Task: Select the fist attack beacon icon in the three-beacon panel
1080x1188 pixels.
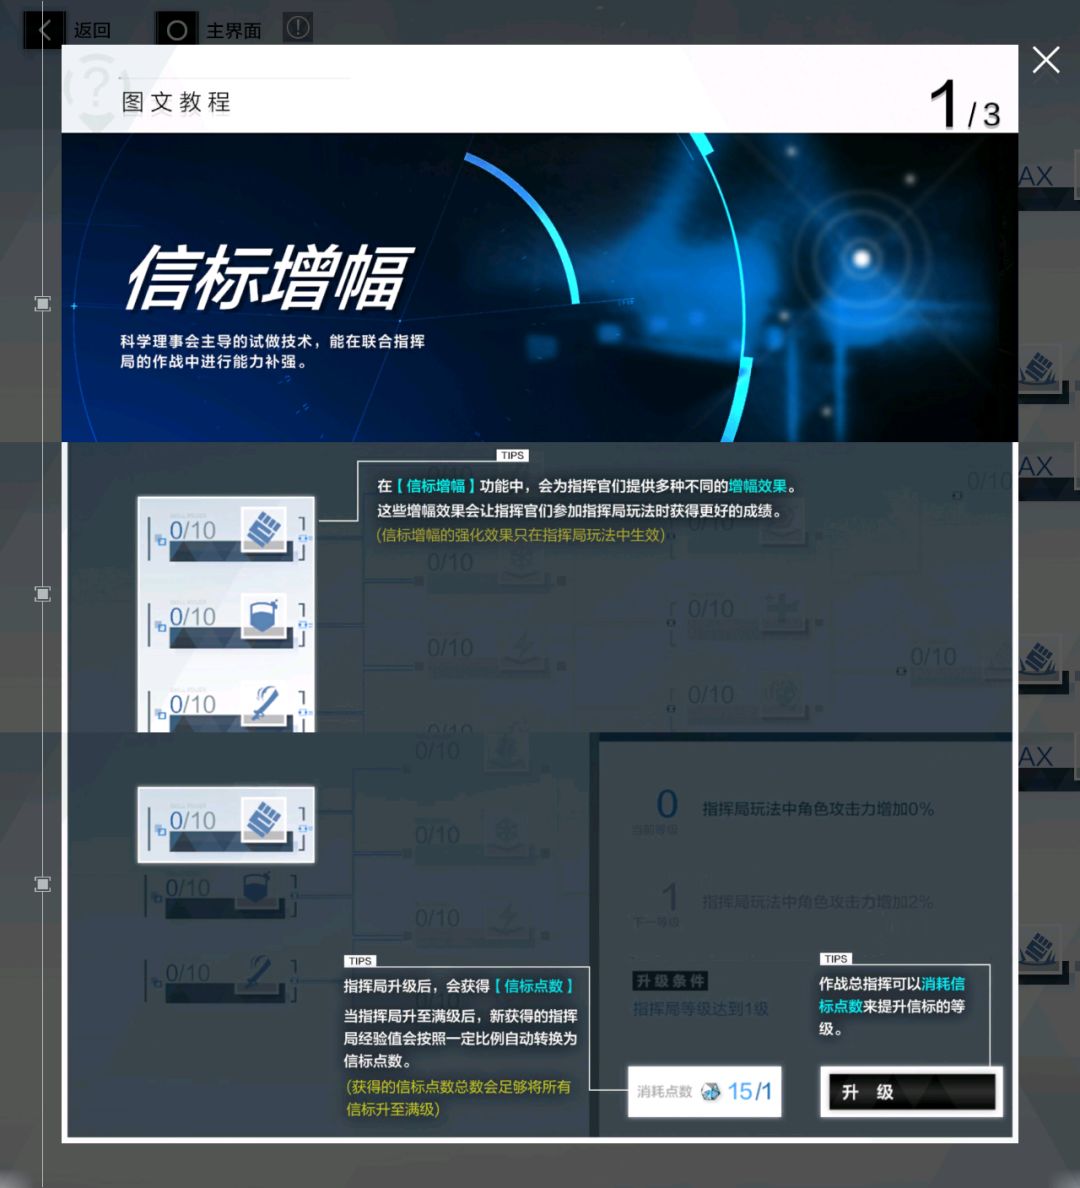Action: (x=264, y=529)
